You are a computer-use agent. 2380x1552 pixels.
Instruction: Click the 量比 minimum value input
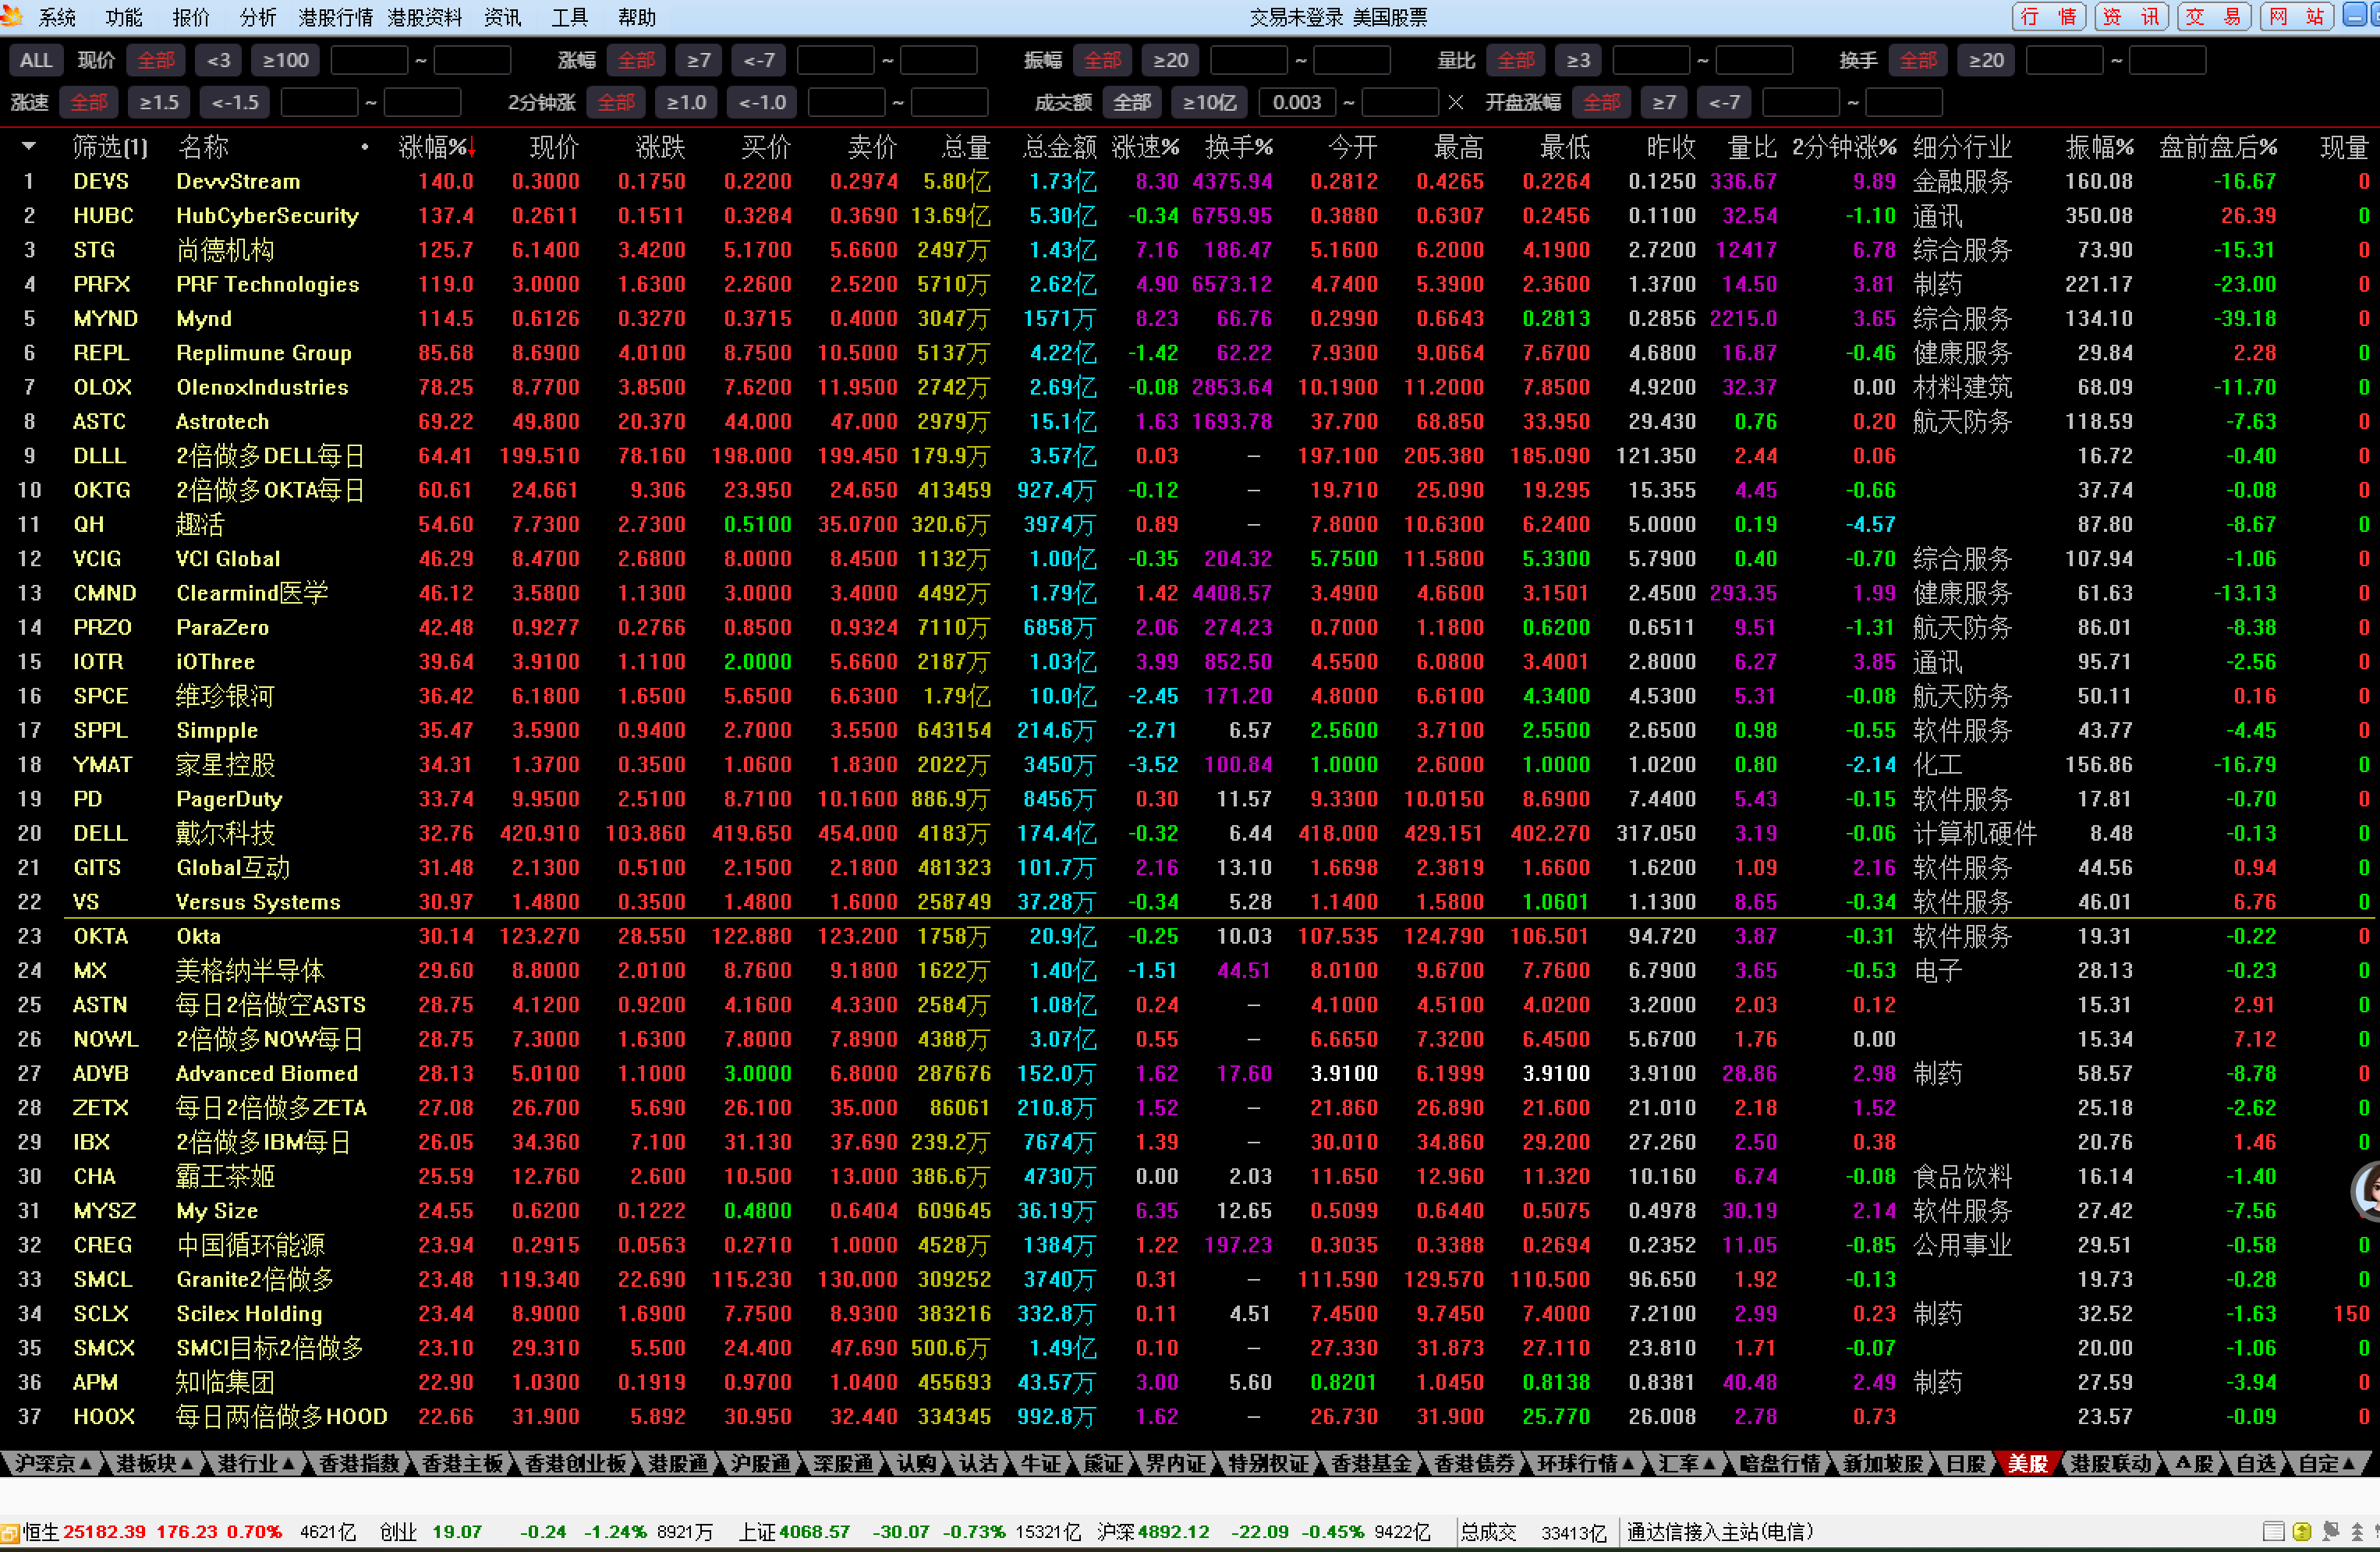(x=1651, y=60)
